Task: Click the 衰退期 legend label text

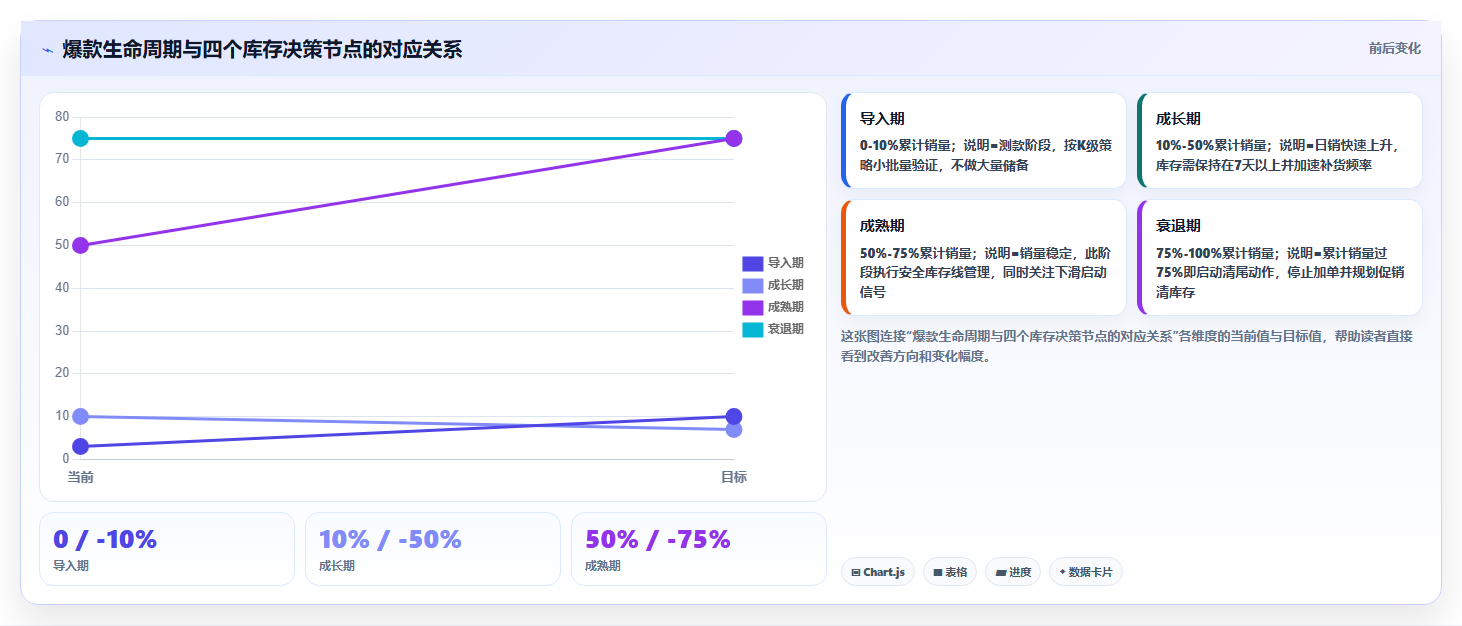Action: (786, 329)
